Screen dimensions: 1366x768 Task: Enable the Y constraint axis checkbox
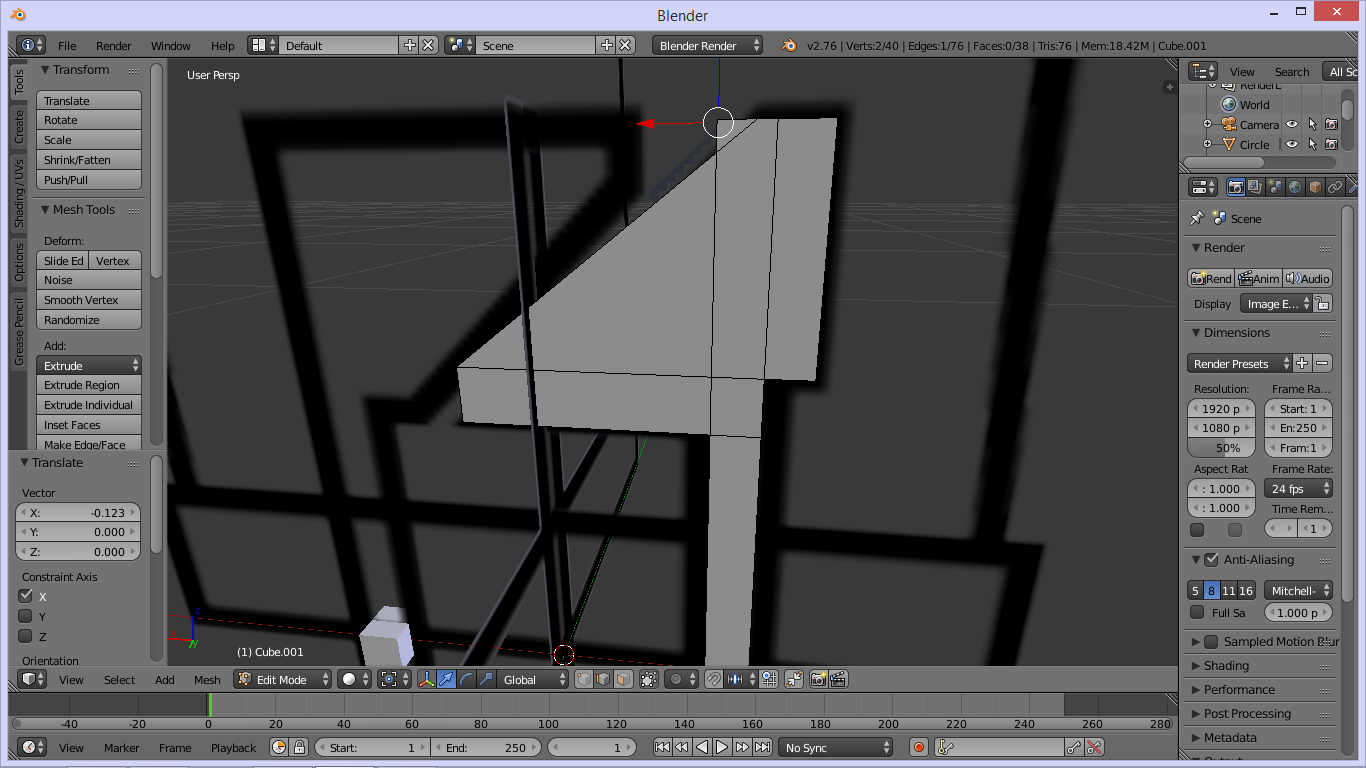(x=26, y=616)
